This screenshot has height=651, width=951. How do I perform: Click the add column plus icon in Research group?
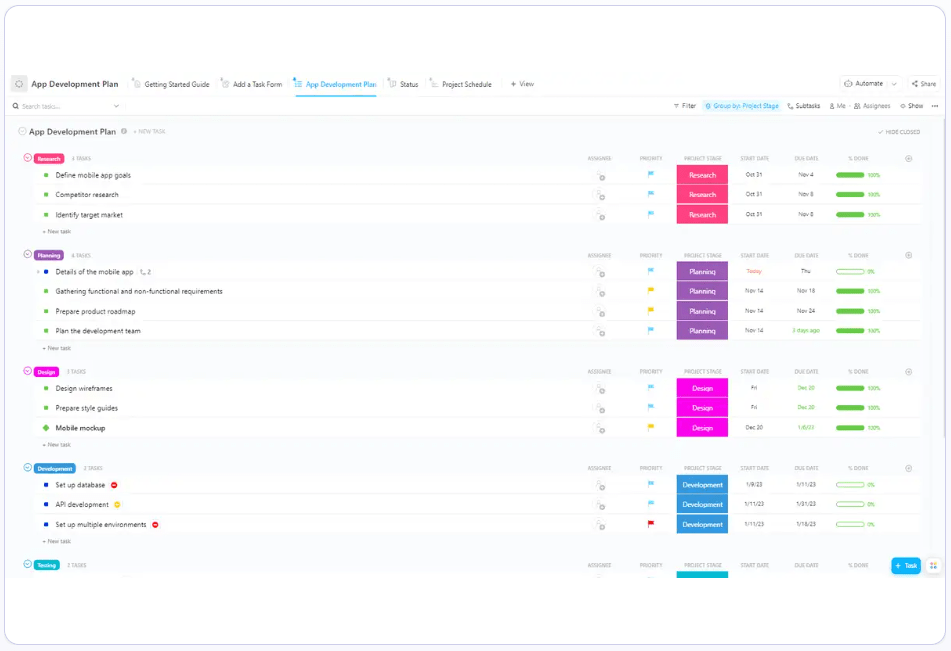[909, 158]
